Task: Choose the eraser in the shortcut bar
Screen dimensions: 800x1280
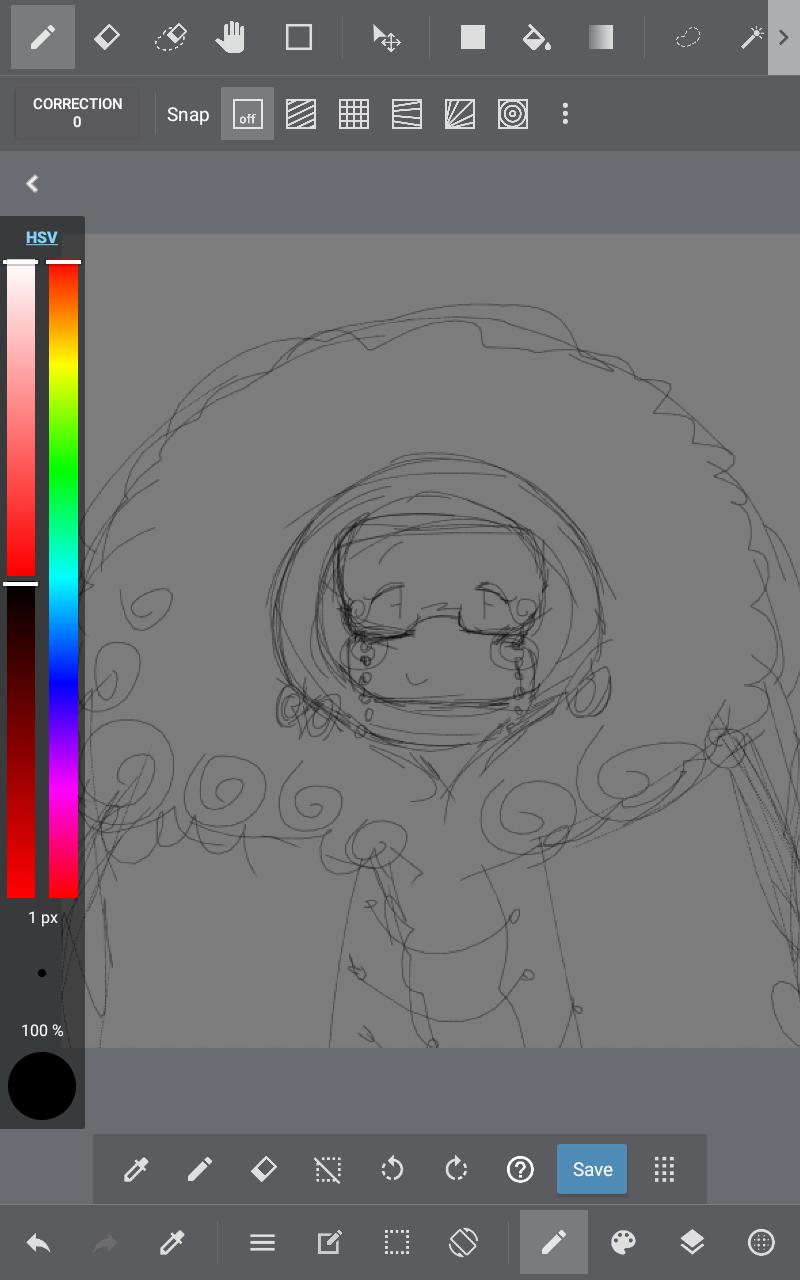Action: point(264,1169)
